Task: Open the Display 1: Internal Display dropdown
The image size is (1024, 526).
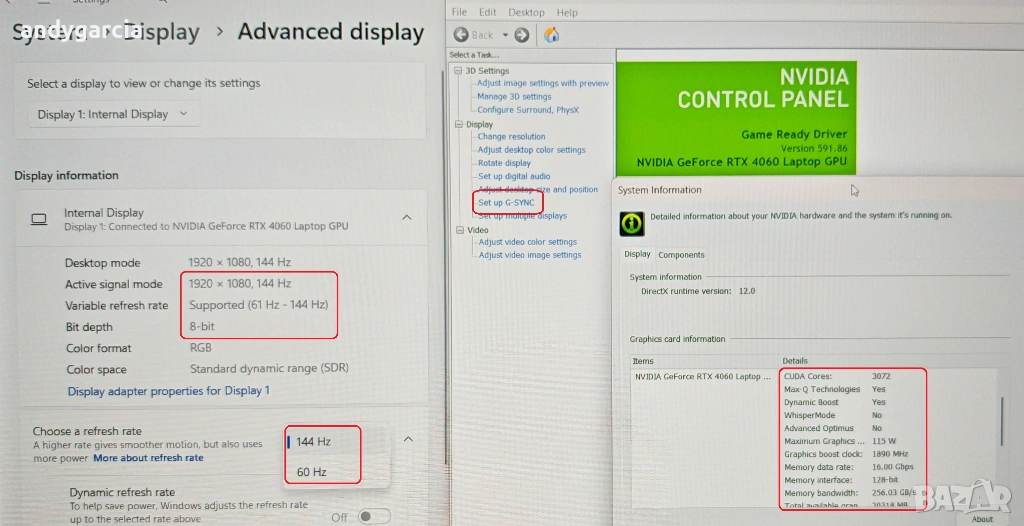Action: pyautogui.click(x=112, y=114)
